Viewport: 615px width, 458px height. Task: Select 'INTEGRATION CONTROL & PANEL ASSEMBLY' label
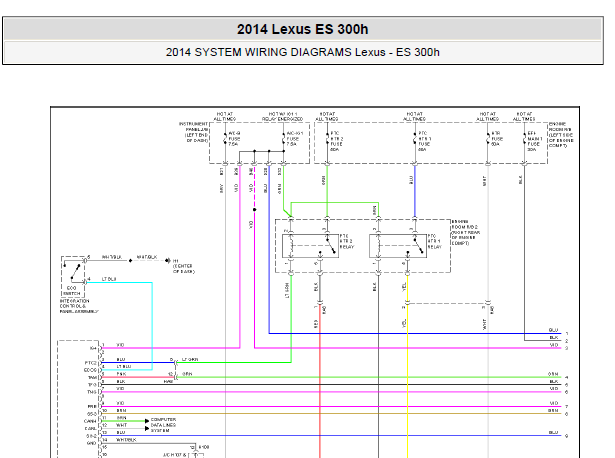pyautogui.click(x=79, y=306)
